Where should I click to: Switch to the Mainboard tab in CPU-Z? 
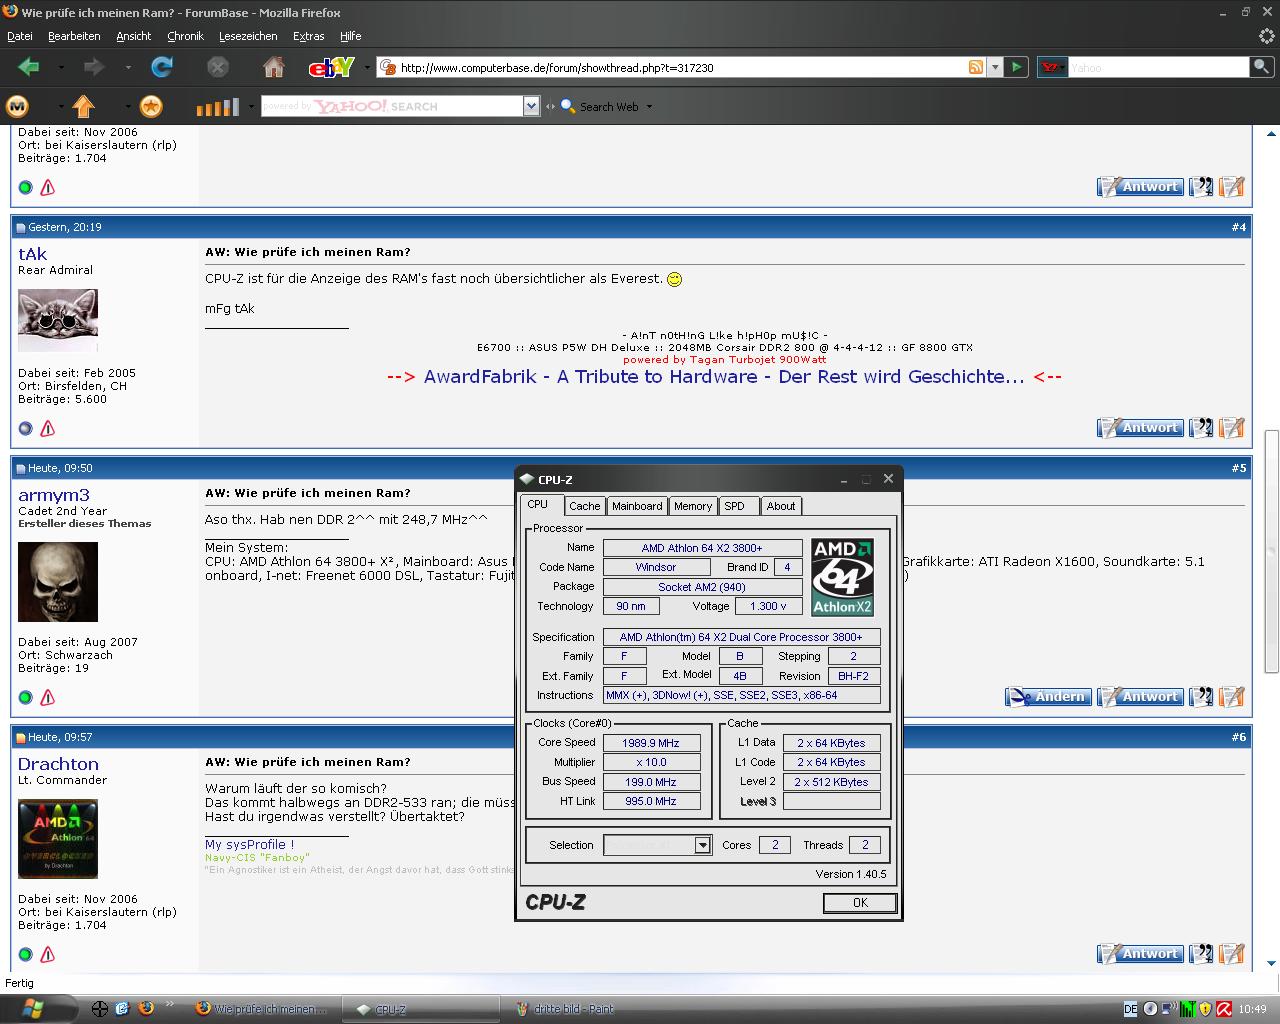[x=637, y=506]
